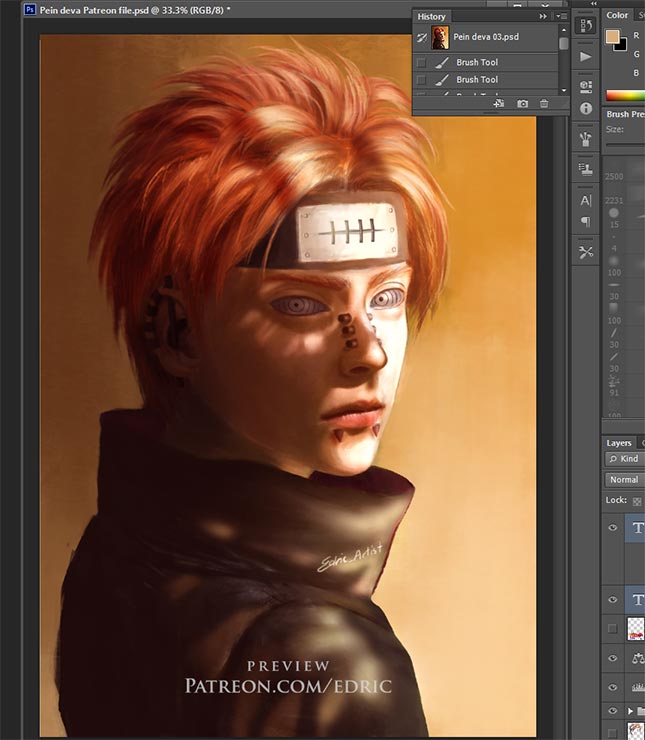Select the levels adjustment layer icon
Viewport: 645px width, 740px height.
[x=637, y=688]
